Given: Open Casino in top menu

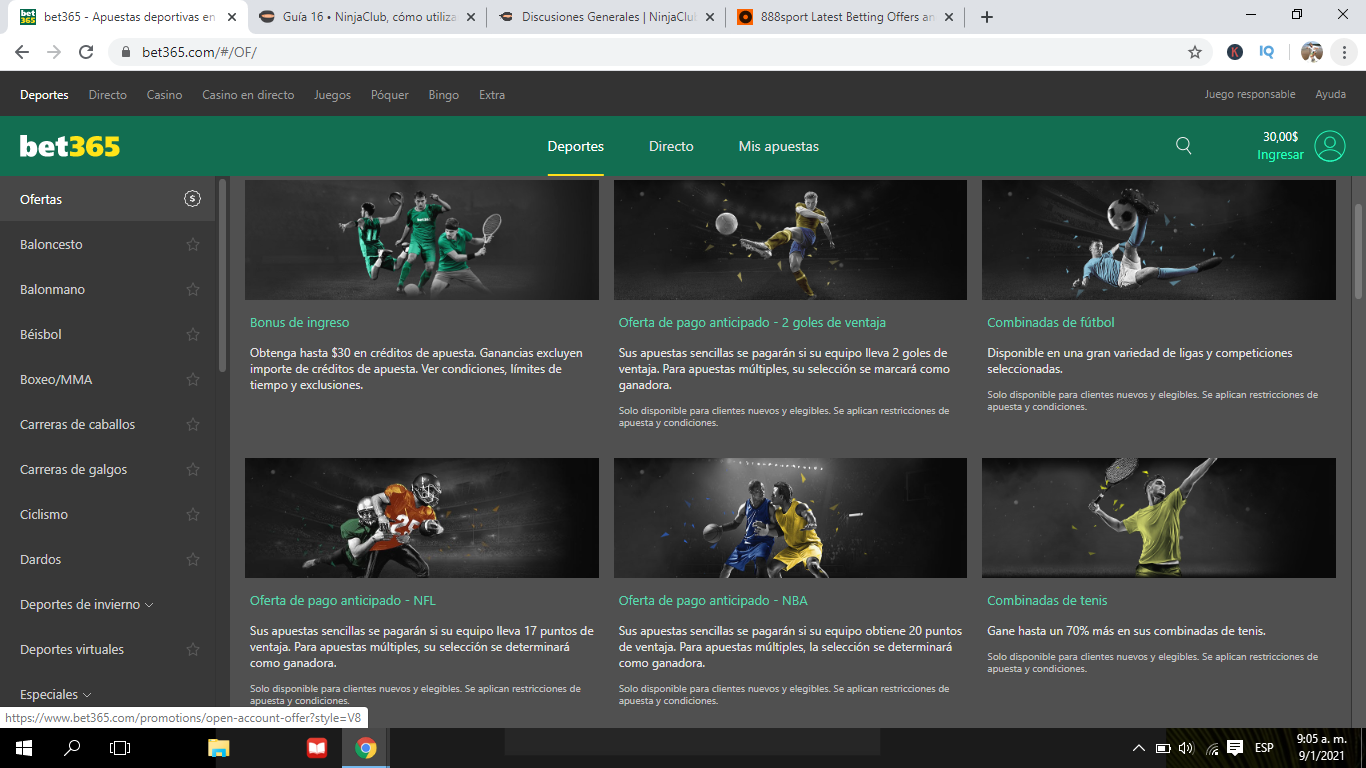Looking at the screenshot, I should point(164,95).
